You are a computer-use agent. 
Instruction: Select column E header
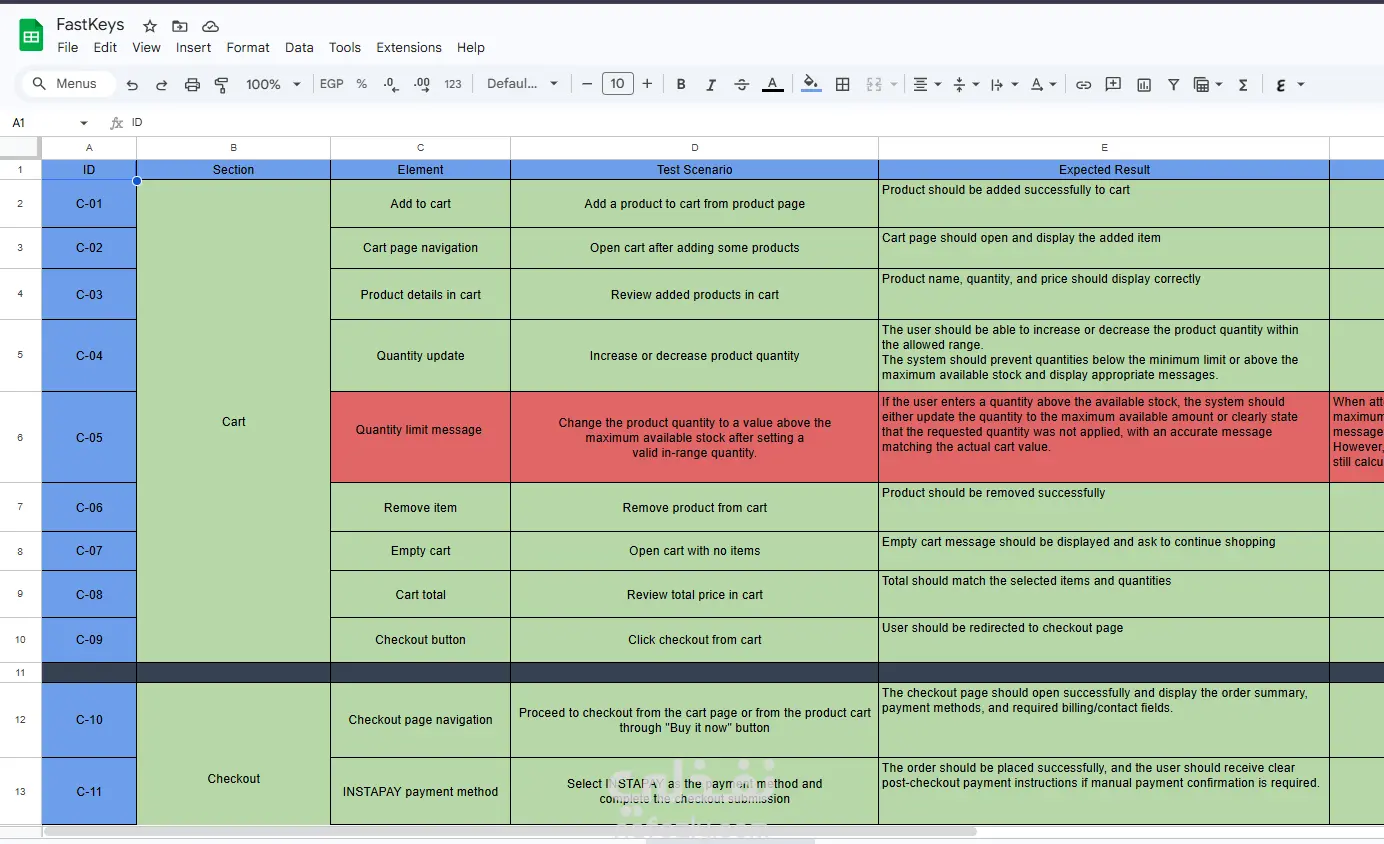tap(1104, 148)
